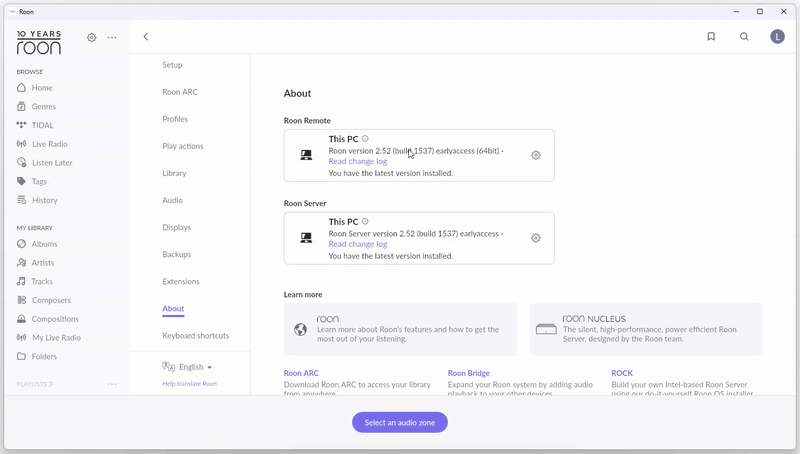Open bookmarks icon in top bar

tap(711, 36)
